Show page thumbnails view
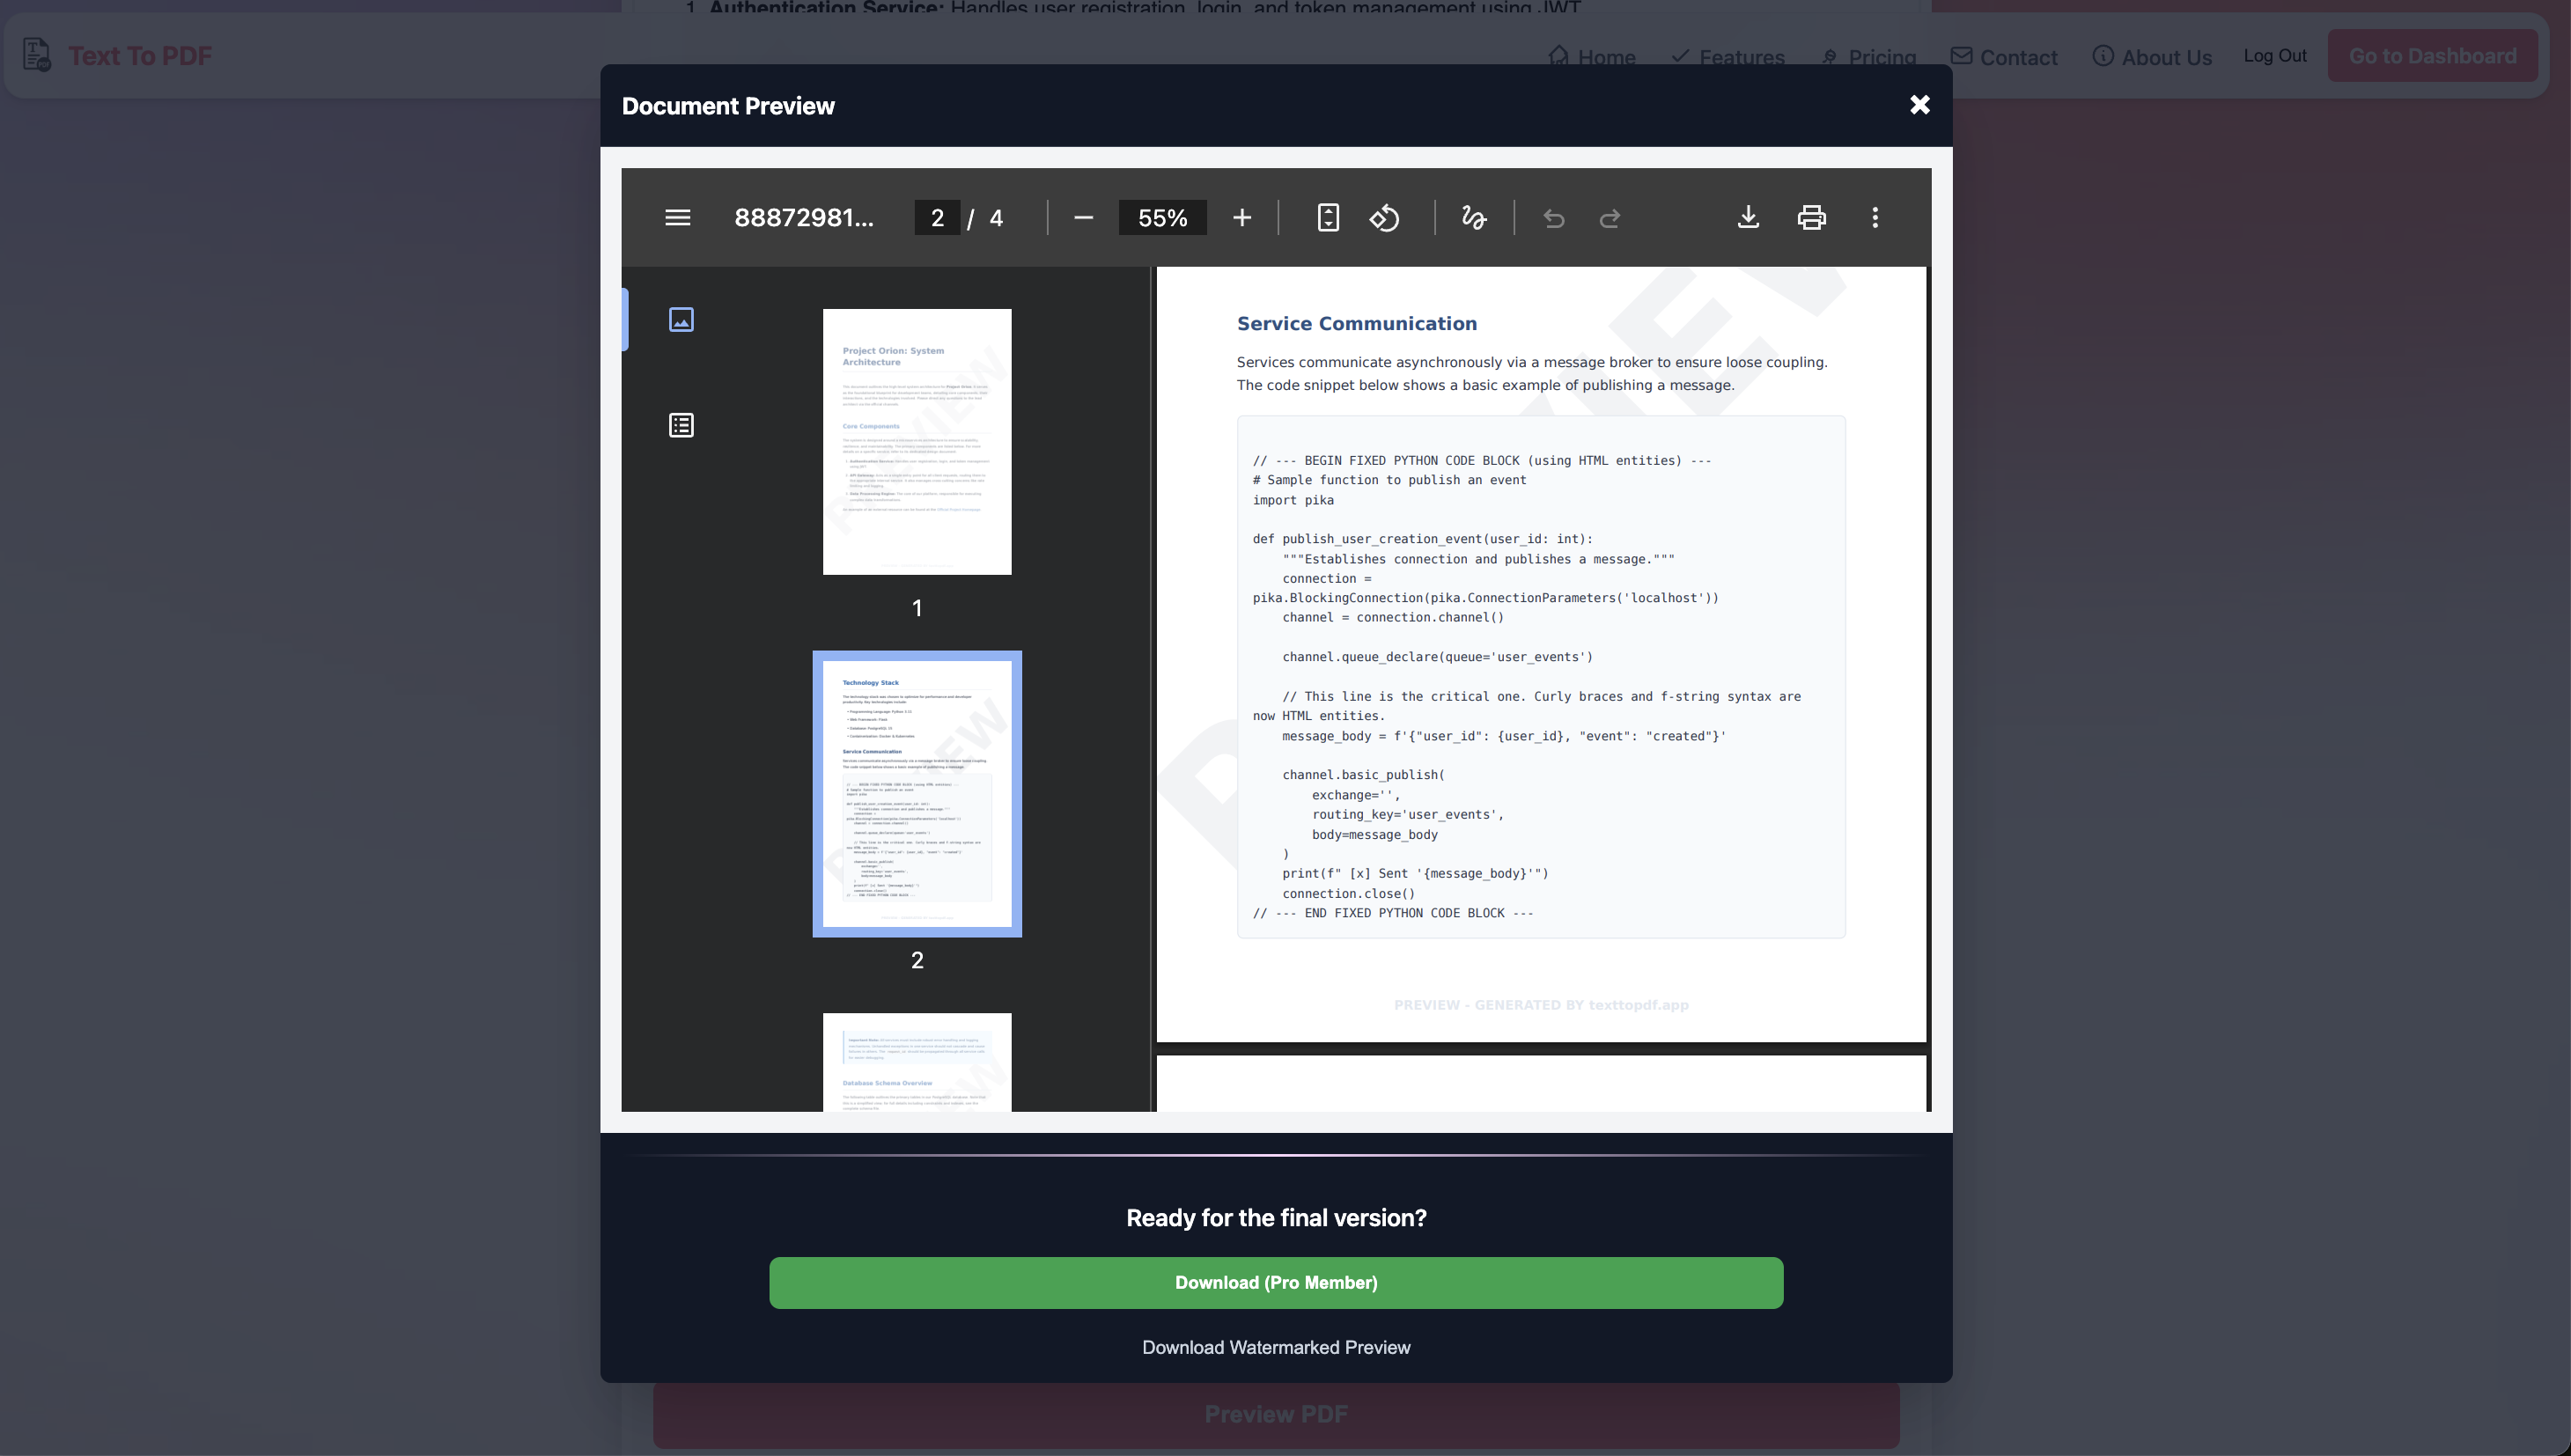This screenshot has width=2571, height=1456. click(681, 320)
